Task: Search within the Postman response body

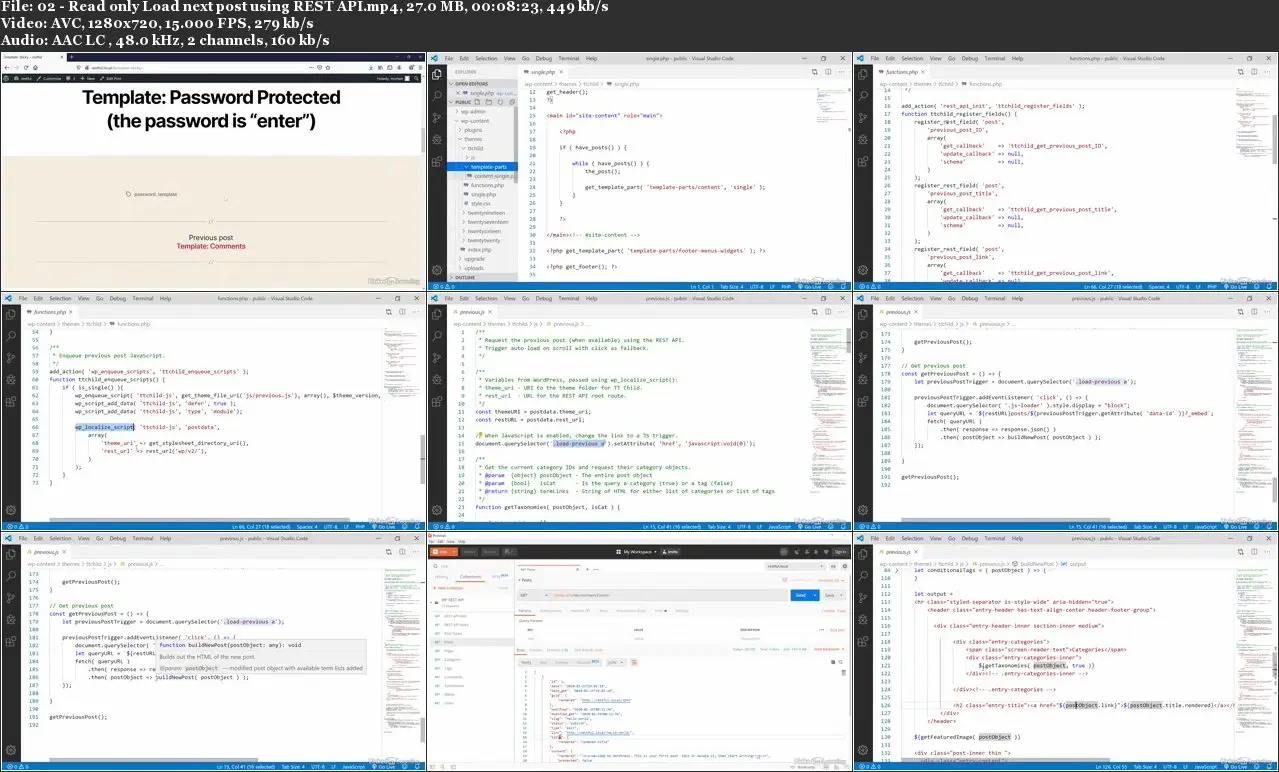Action: click(842, 662)
